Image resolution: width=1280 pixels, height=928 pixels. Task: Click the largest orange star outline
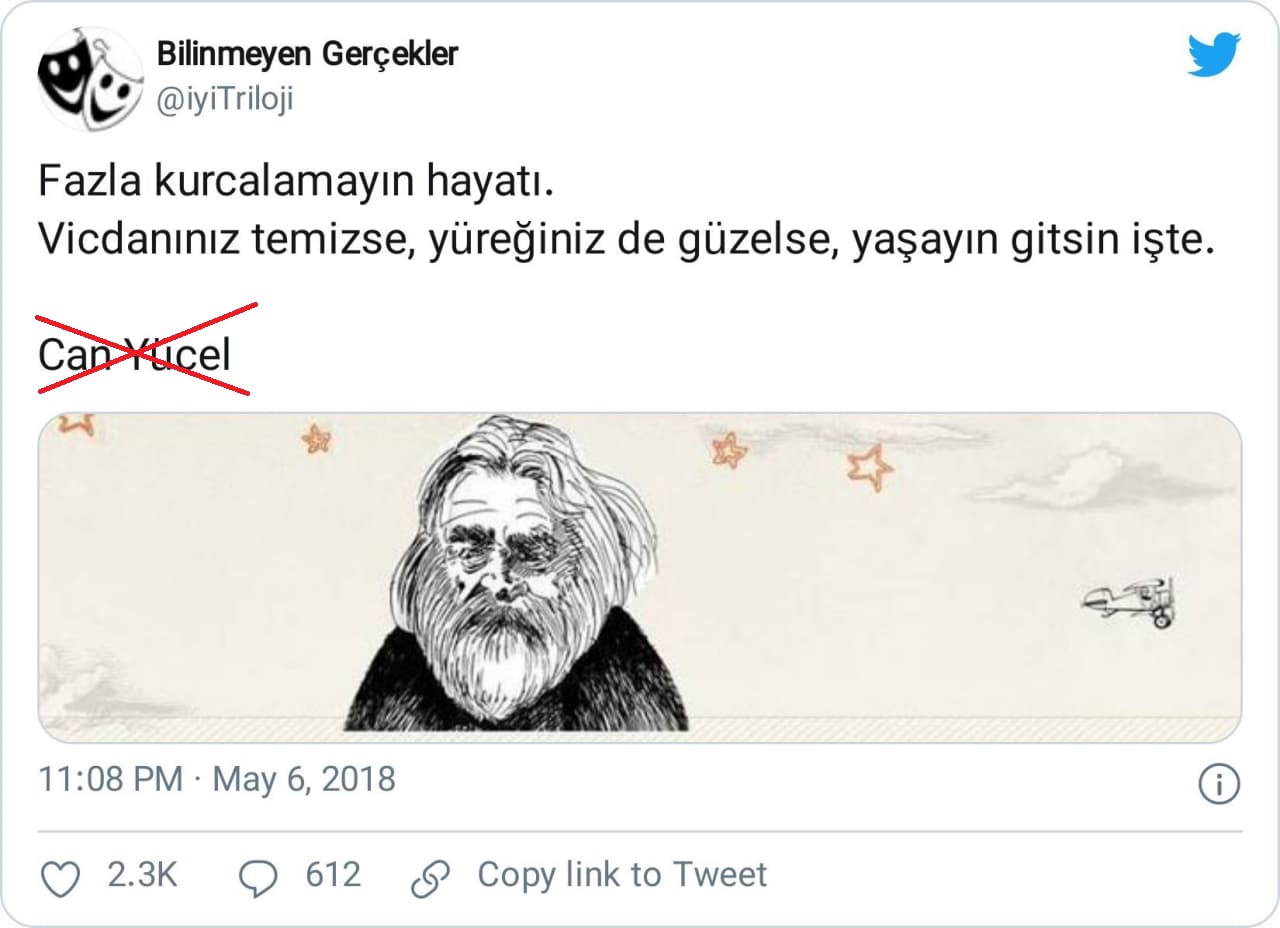pos(869,466)
